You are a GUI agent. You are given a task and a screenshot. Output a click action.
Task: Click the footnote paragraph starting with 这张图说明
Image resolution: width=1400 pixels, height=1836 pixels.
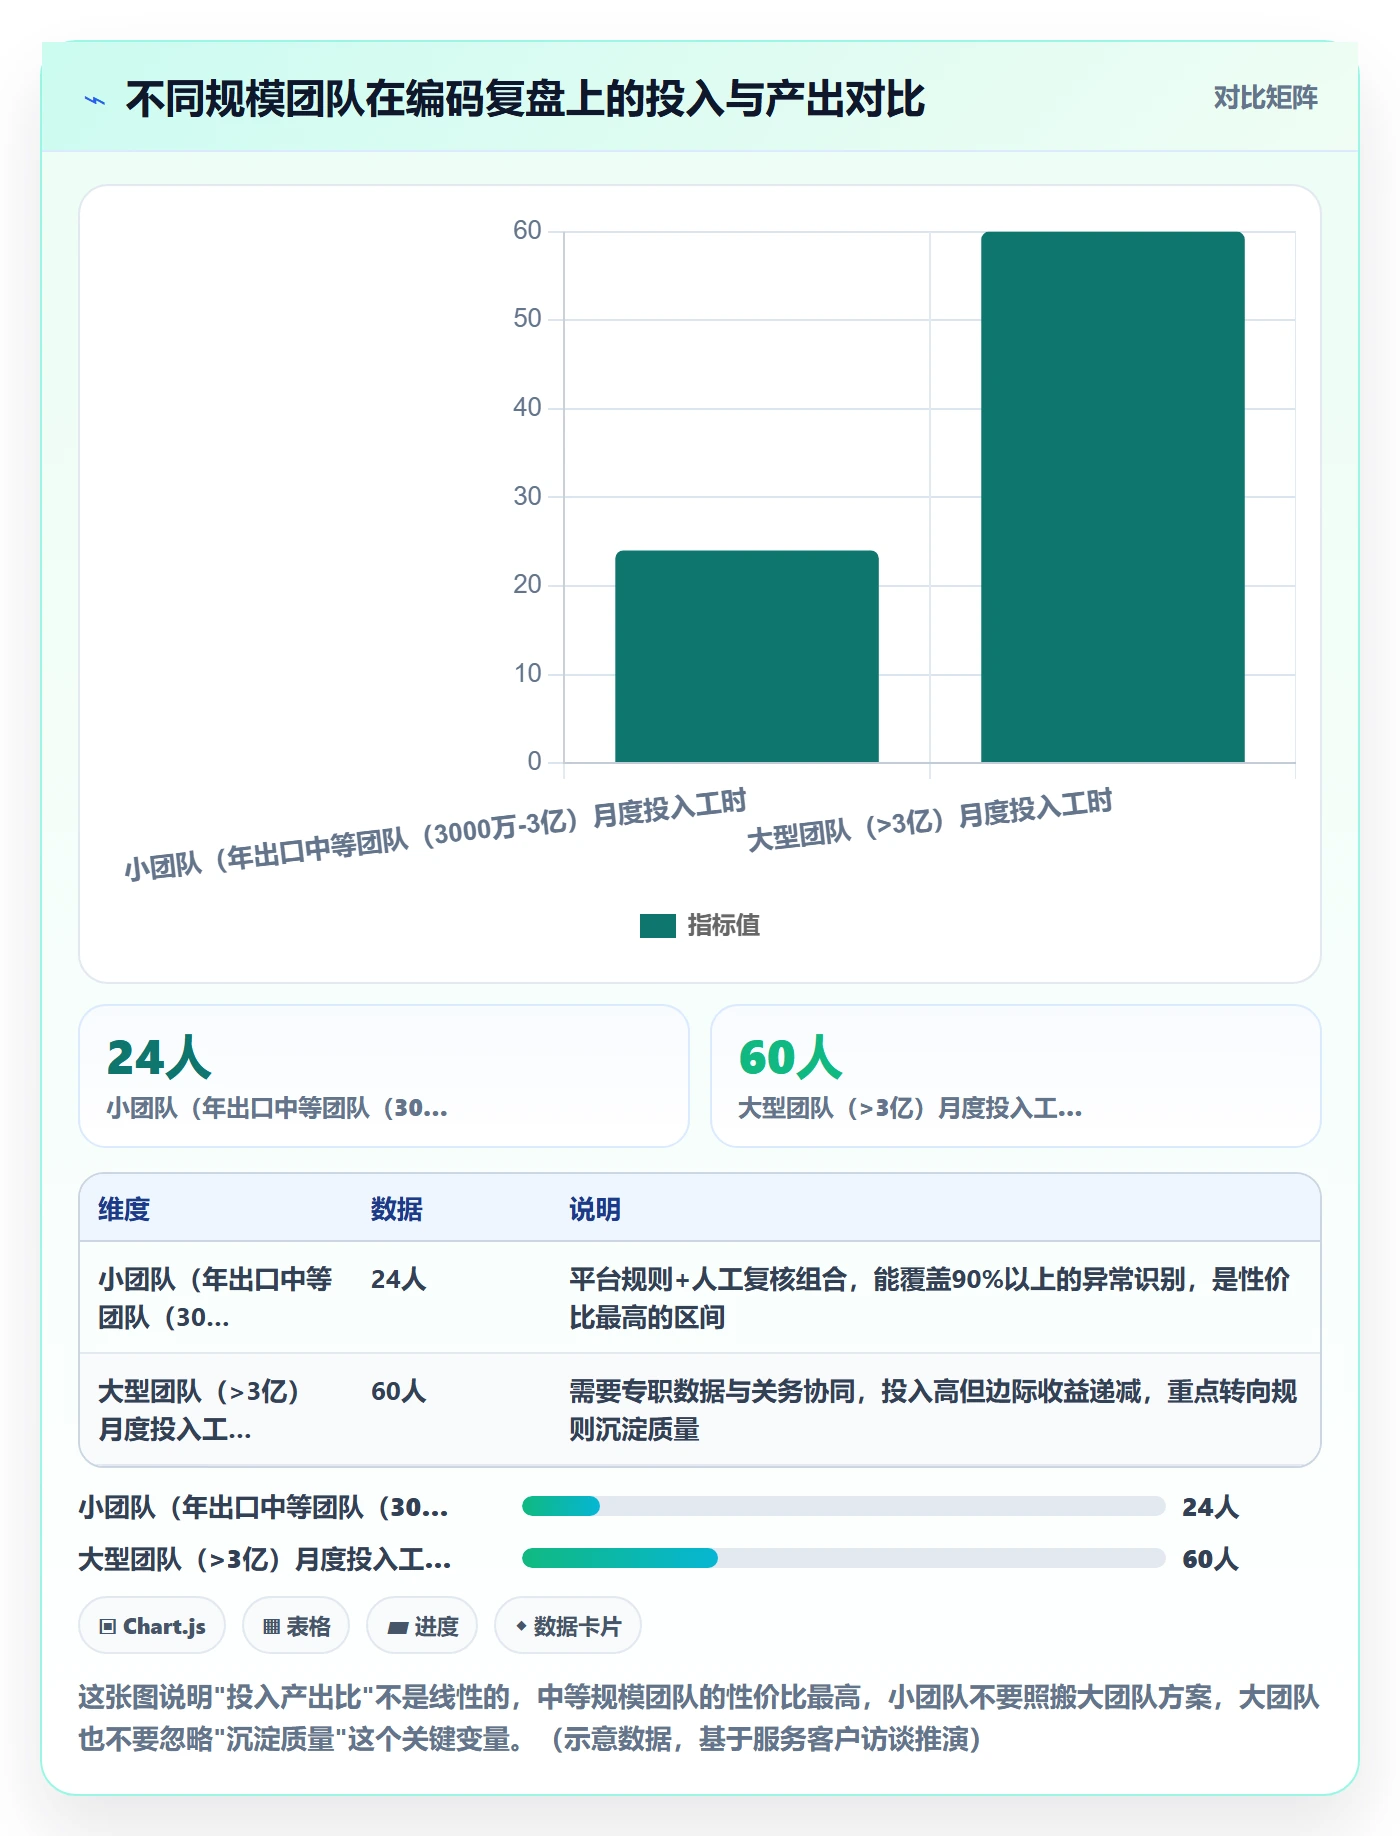[699, 1718]
